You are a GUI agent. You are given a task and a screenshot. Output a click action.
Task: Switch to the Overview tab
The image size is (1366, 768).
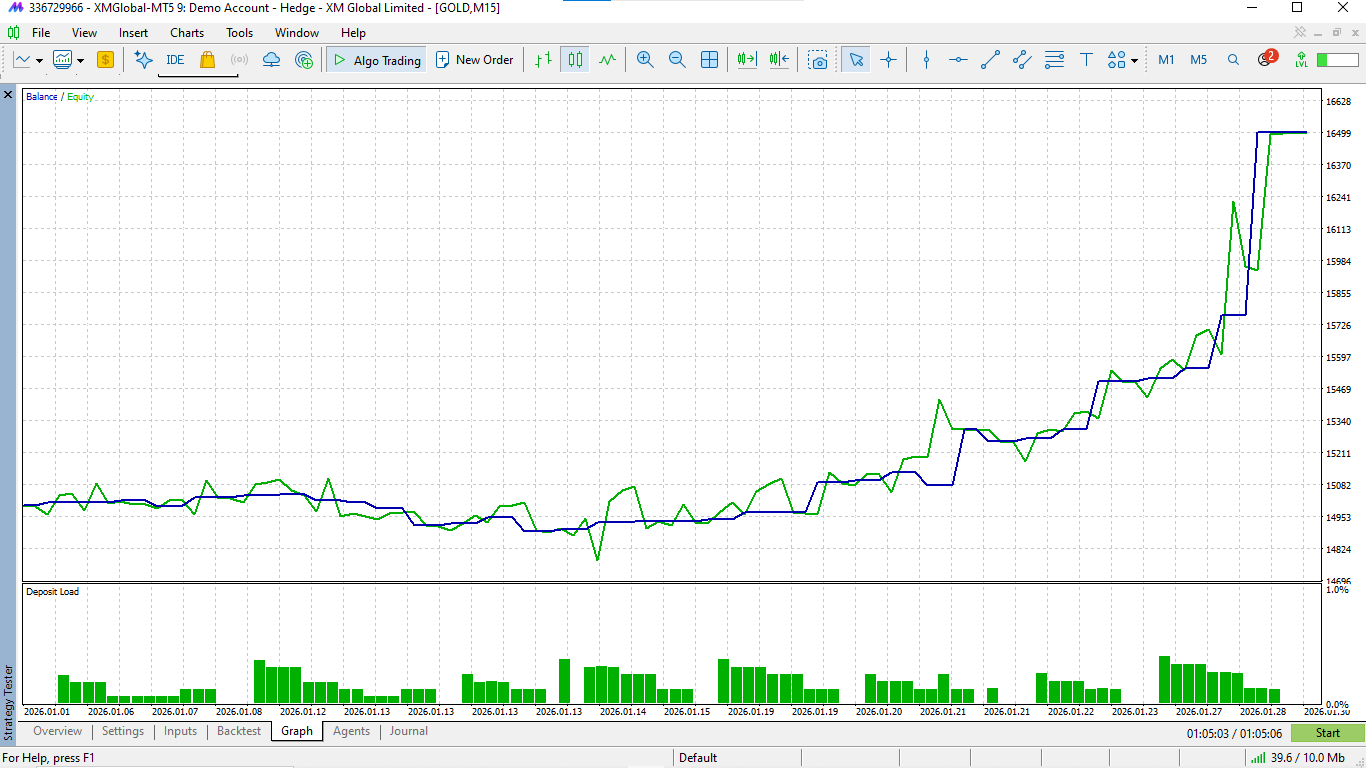point(58,732)
